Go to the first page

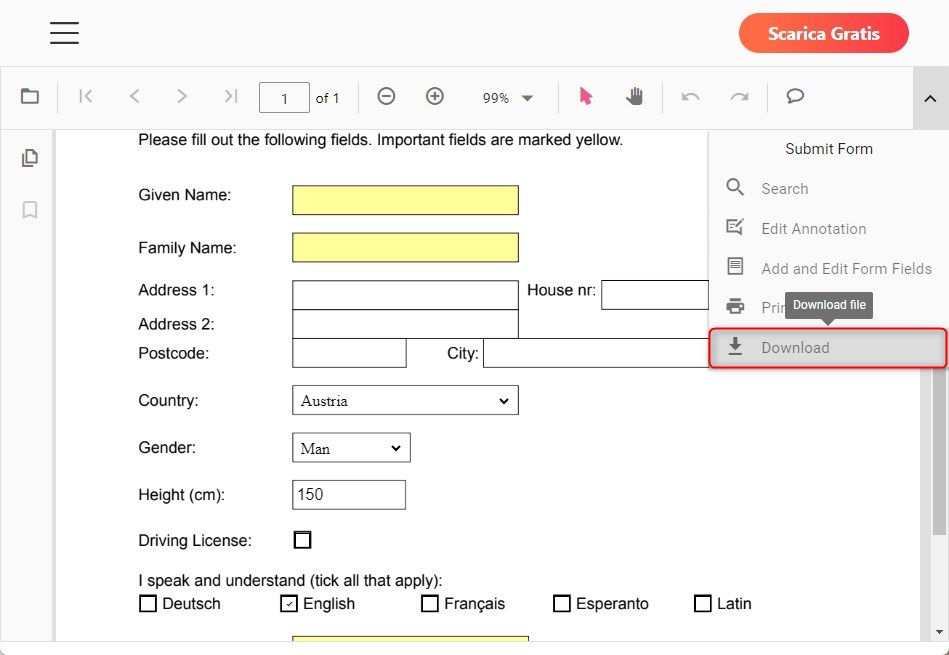click(x=86, y=97)
